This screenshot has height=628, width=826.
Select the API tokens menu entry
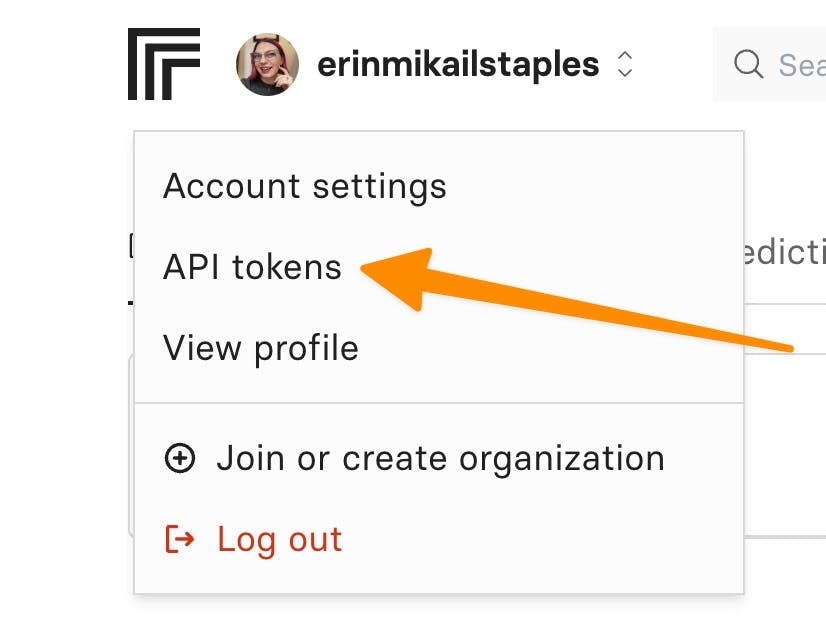point(252,268)
